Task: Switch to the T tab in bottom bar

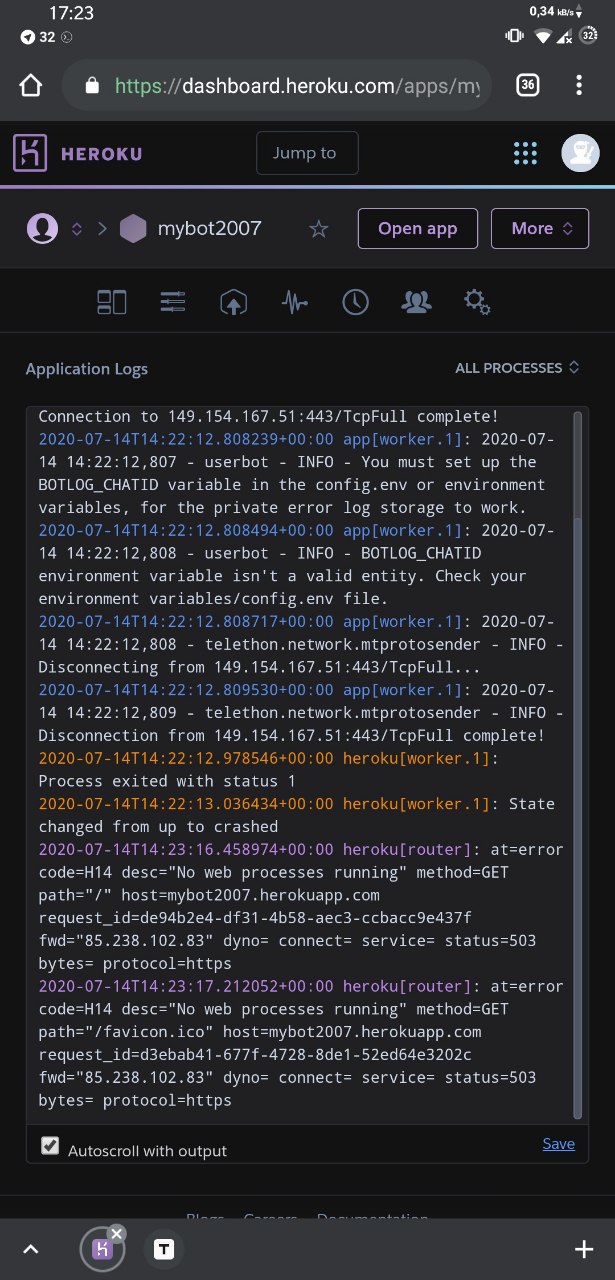Action: click(164, 1249)
